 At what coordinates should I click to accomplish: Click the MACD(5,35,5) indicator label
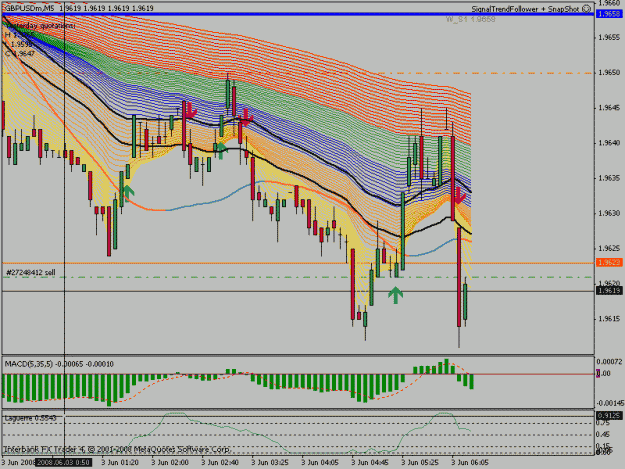[x=28, y=364]
